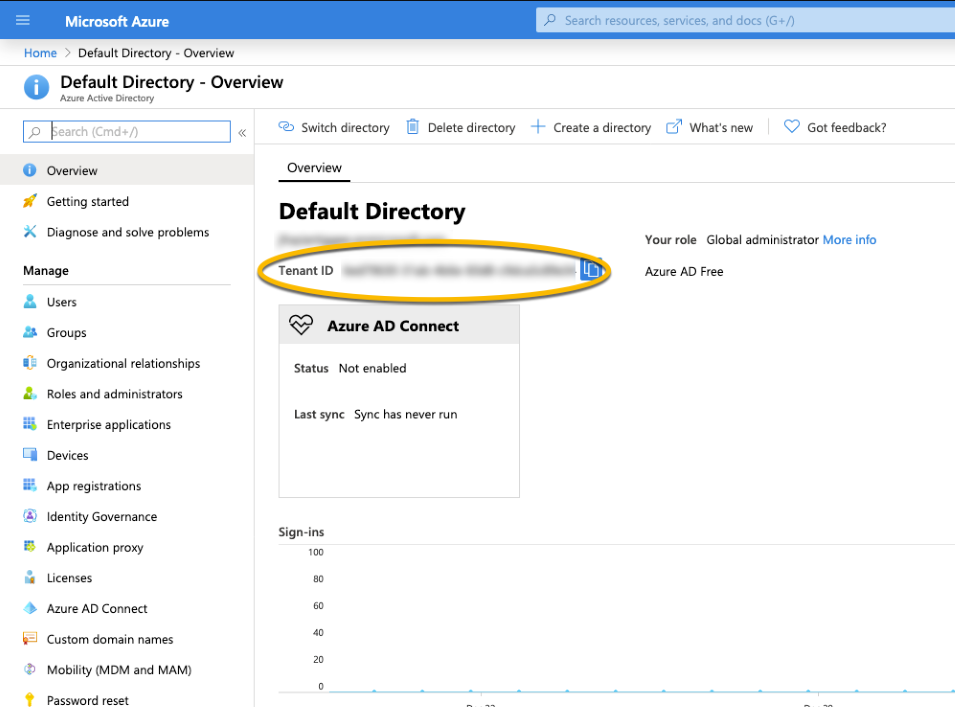Click the search magnifier icon in top bar
Screen dimensions: 955x707
550,21
